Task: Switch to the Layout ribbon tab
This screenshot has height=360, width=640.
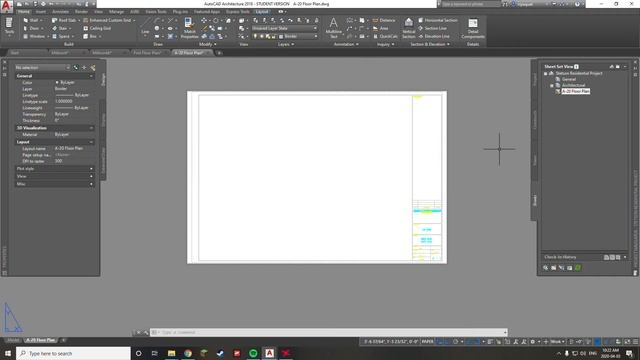Action: click(262, 12)
